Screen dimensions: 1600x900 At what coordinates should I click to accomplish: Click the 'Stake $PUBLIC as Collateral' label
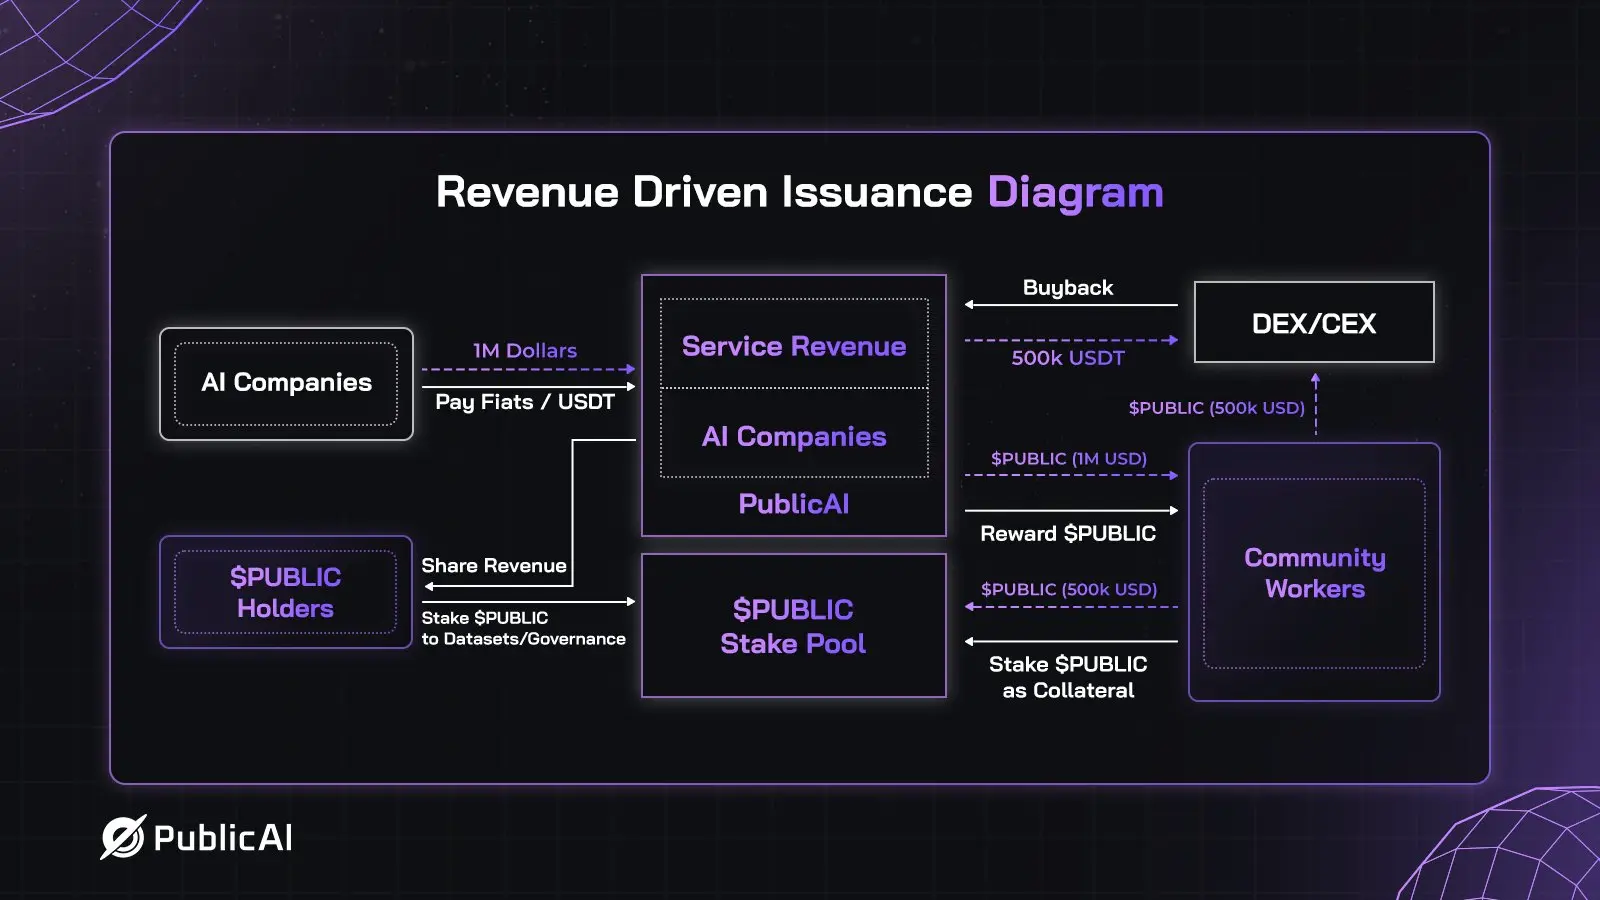[x=1068, y=677]
